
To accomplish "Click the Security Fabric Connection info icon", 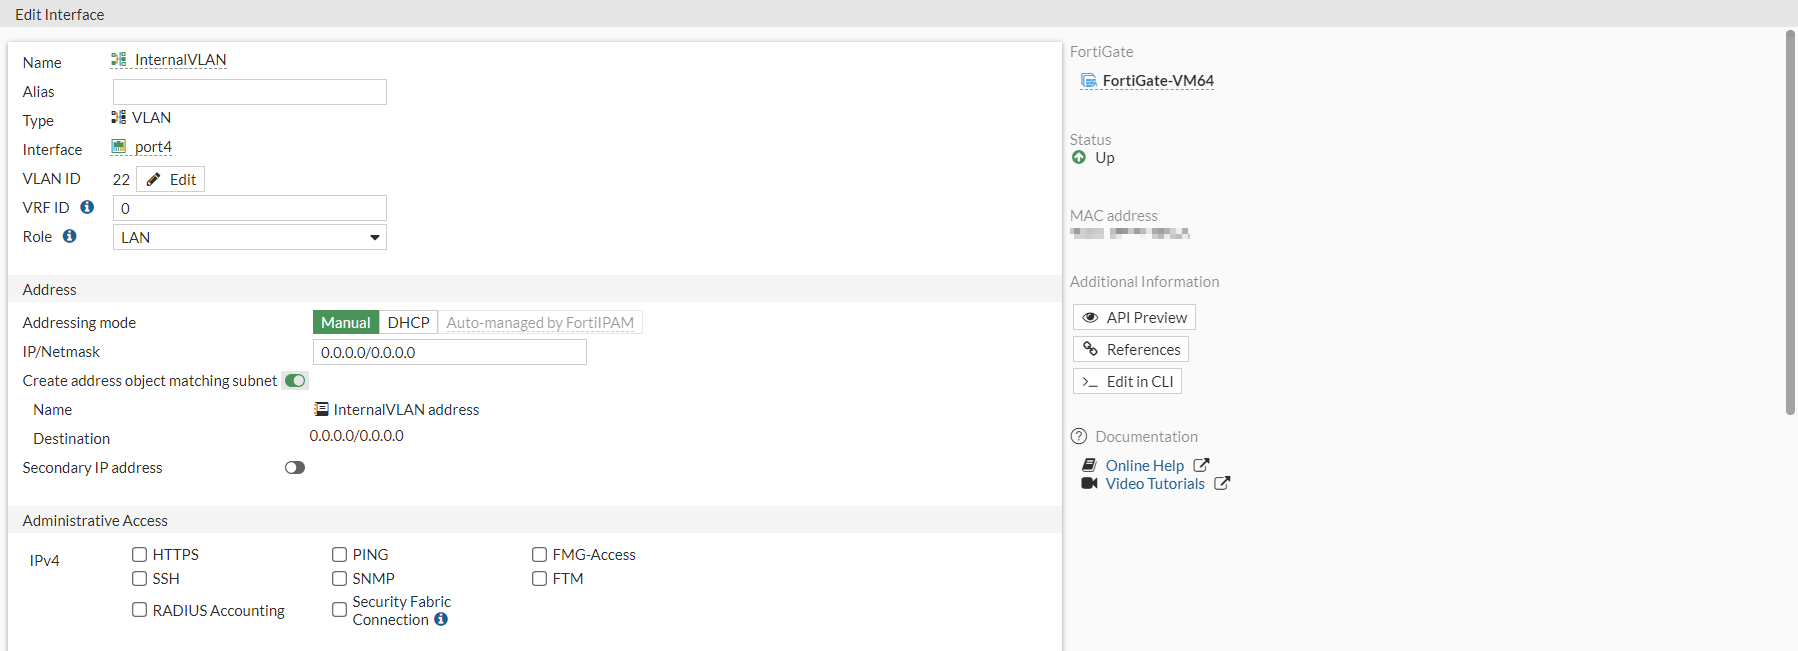I will tap(441, 619).
